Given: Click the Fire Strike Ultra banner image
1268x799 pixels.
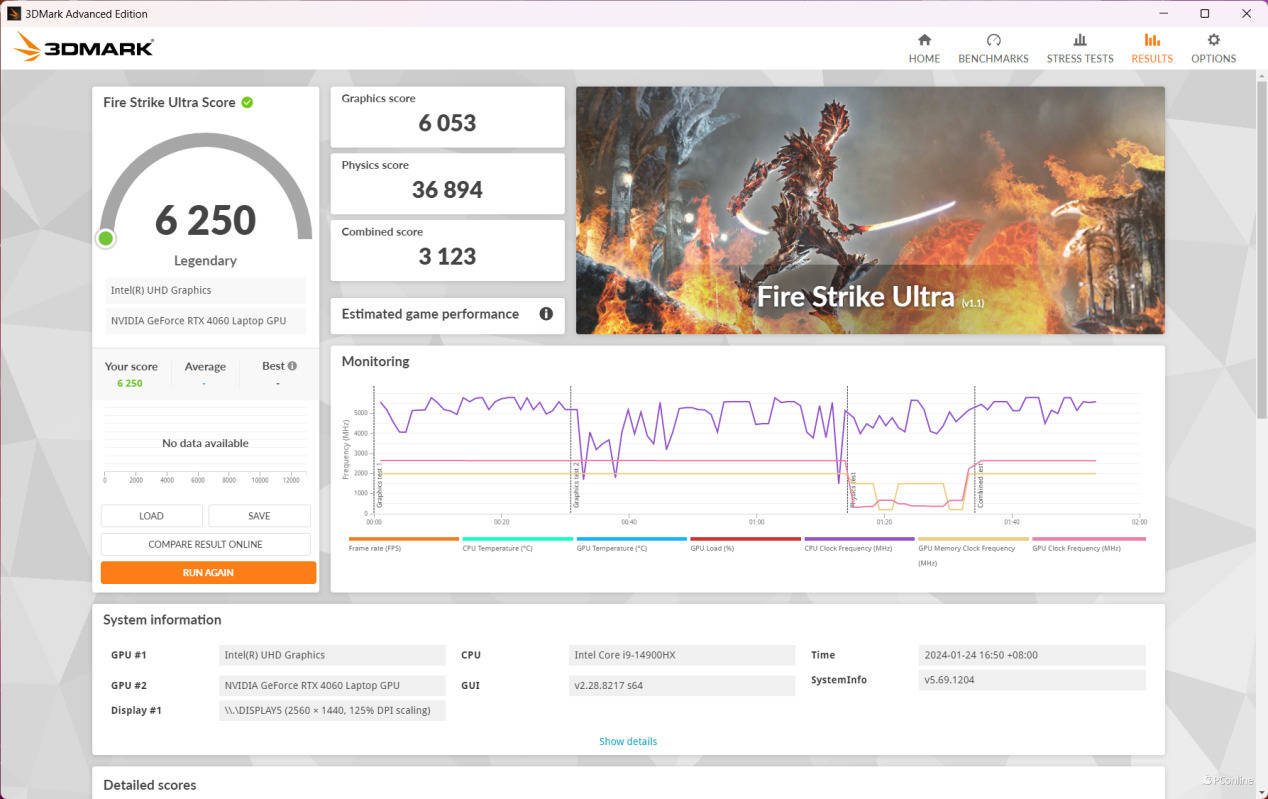Looking at the screenshot, I should 869,210.
